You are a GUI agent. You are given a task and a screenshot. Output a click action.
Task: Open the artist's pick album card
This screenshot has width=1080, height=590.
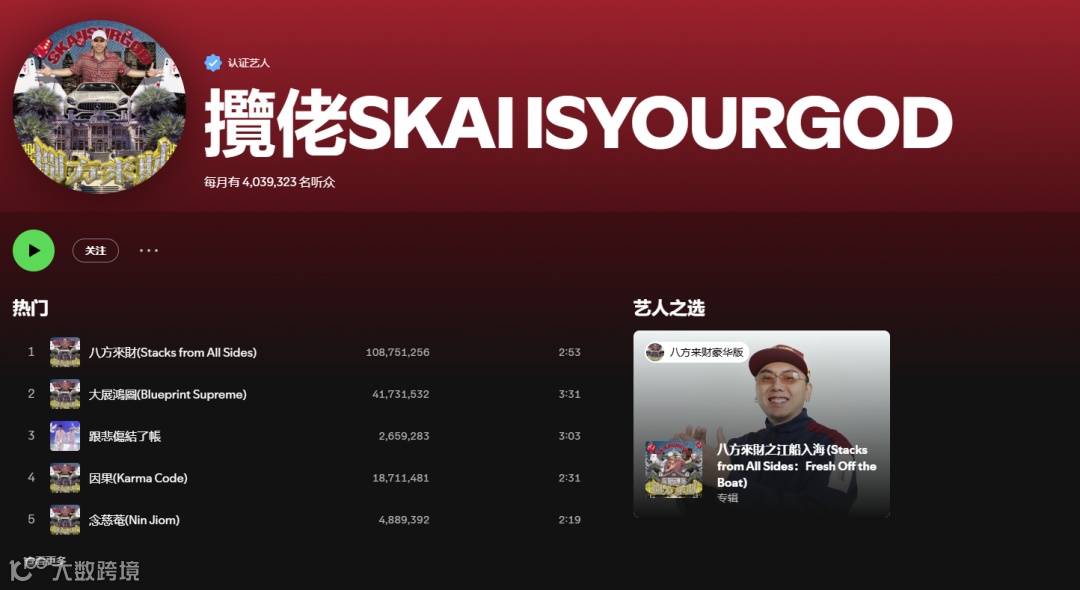pos(761,424)
